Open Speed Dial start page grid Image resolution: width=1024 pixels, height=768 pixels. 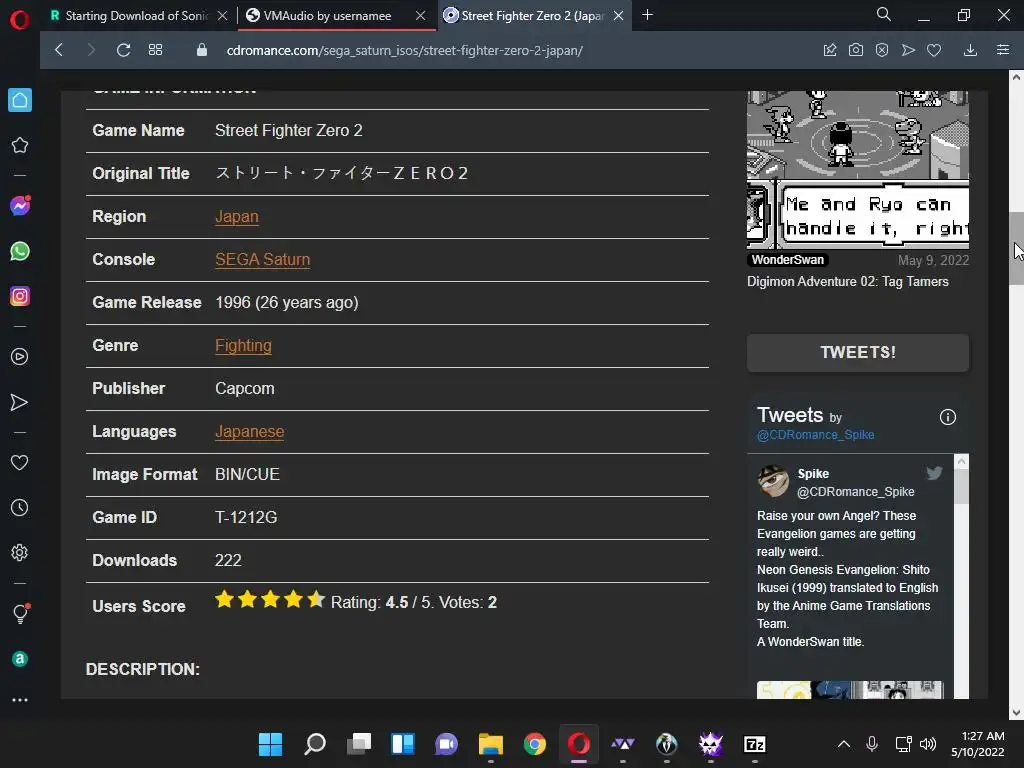[155, 50]
